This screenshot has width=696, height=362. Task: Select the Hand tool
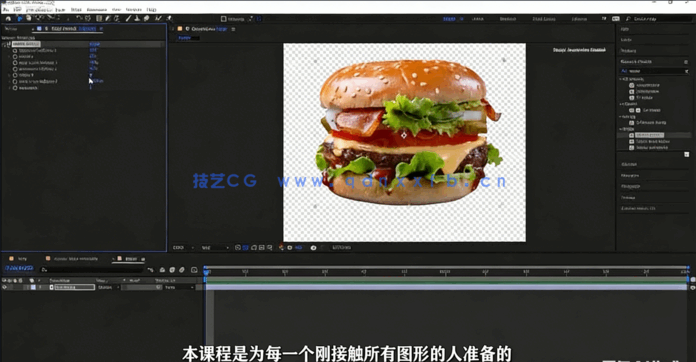28,19
